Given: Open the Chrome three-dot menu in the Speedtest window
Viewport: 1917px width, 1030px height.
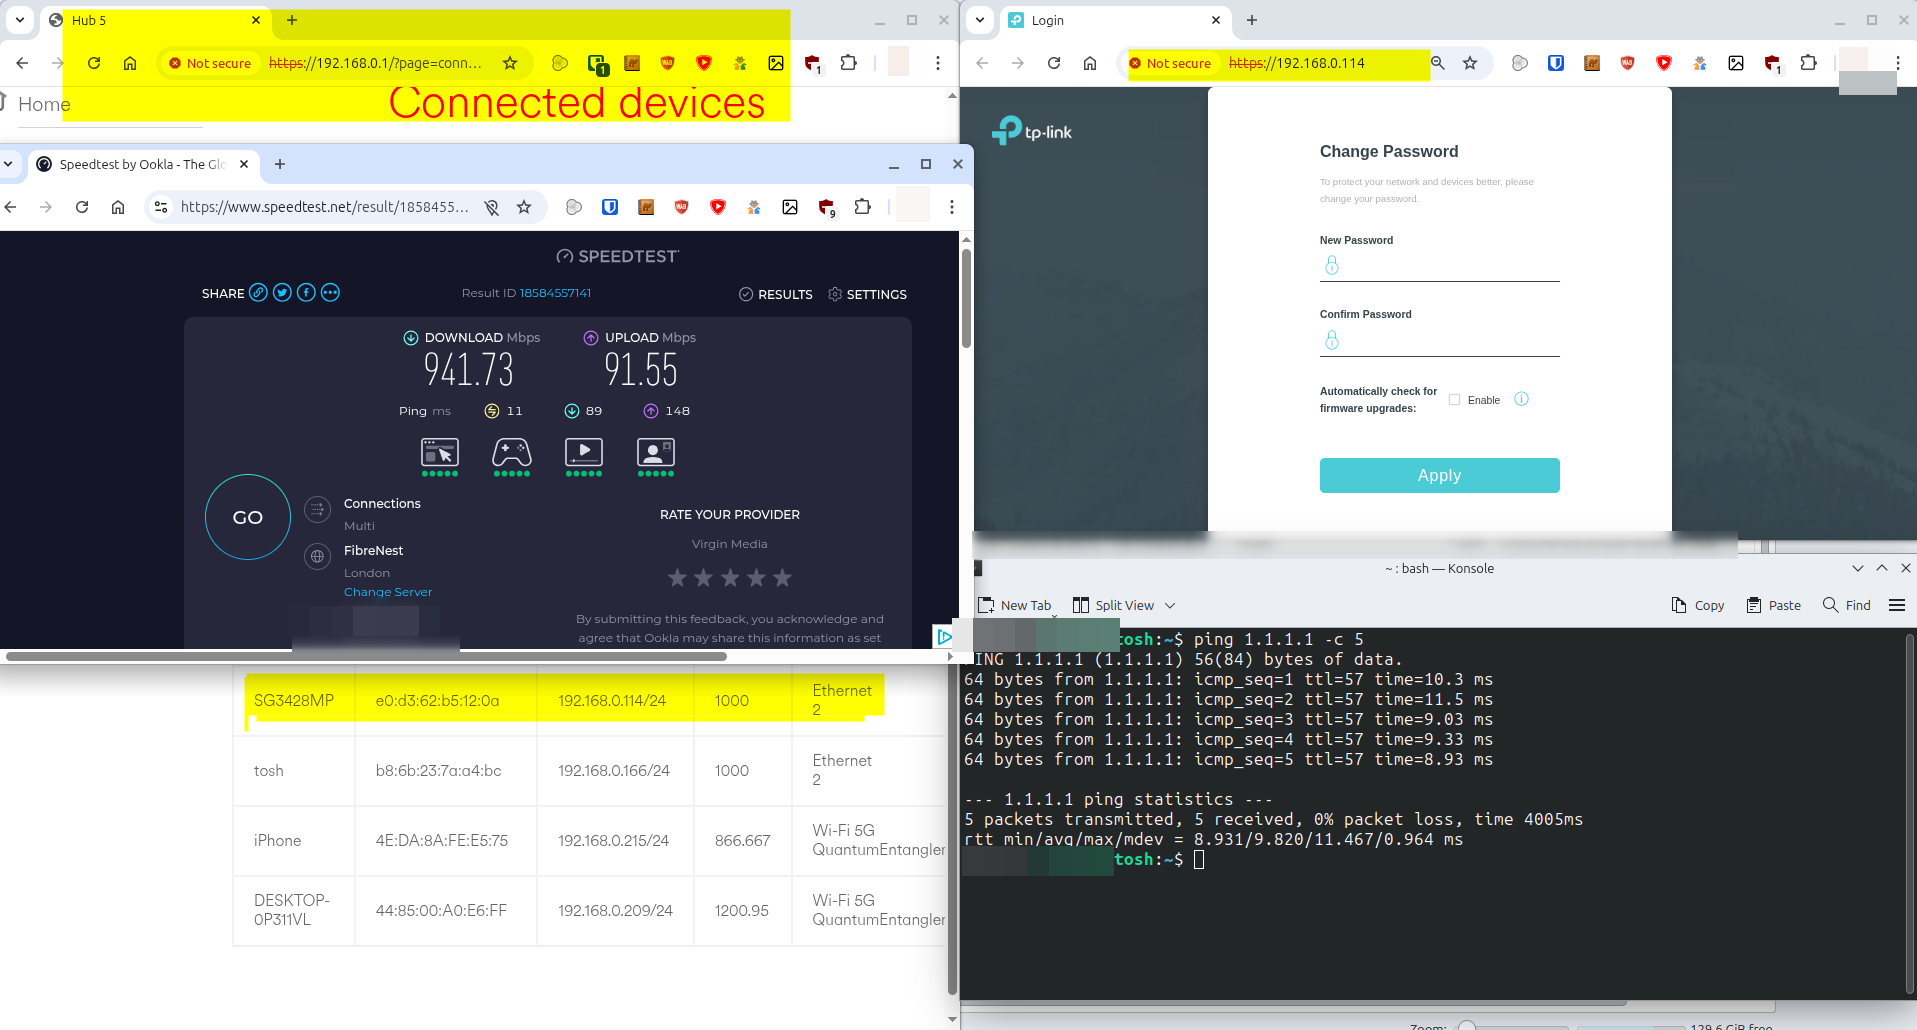Looking at the screenshot, I should 952,207.
